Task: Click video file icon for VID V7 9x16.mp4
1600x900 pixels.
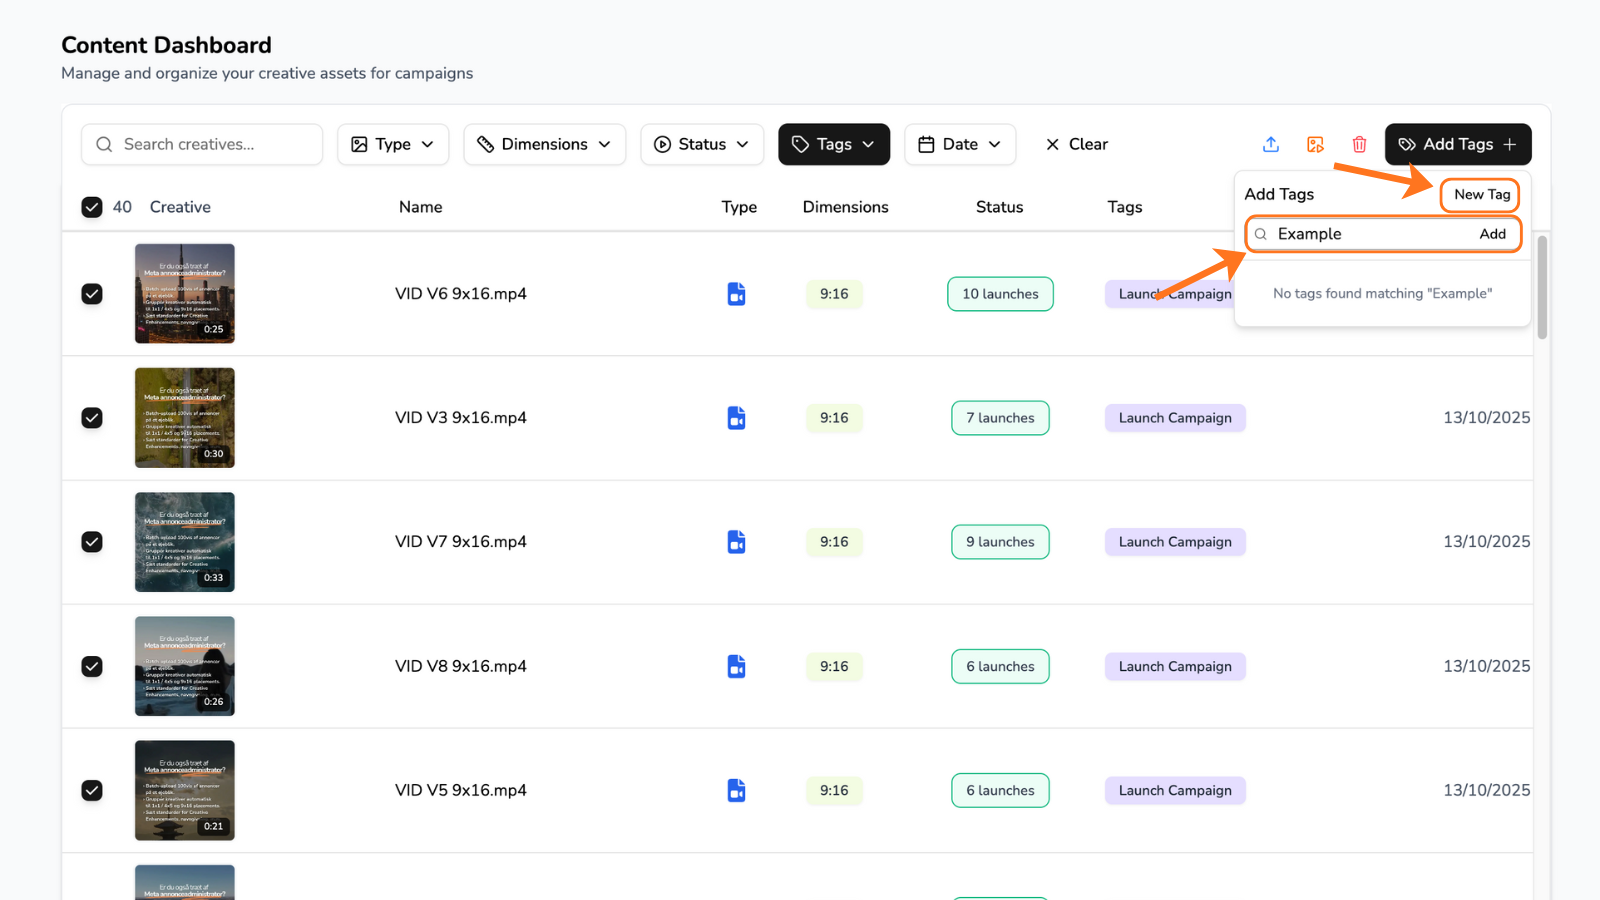Action: click(x=736, y=542)
